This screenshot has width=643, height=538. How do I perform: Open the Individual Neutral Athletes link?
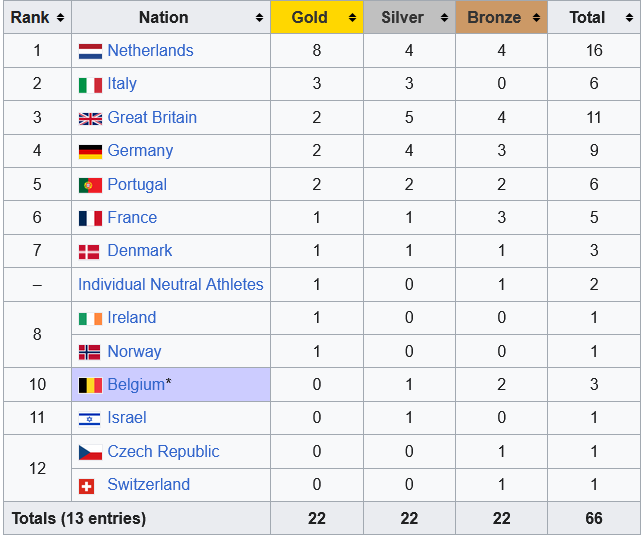tap(171, 285)
